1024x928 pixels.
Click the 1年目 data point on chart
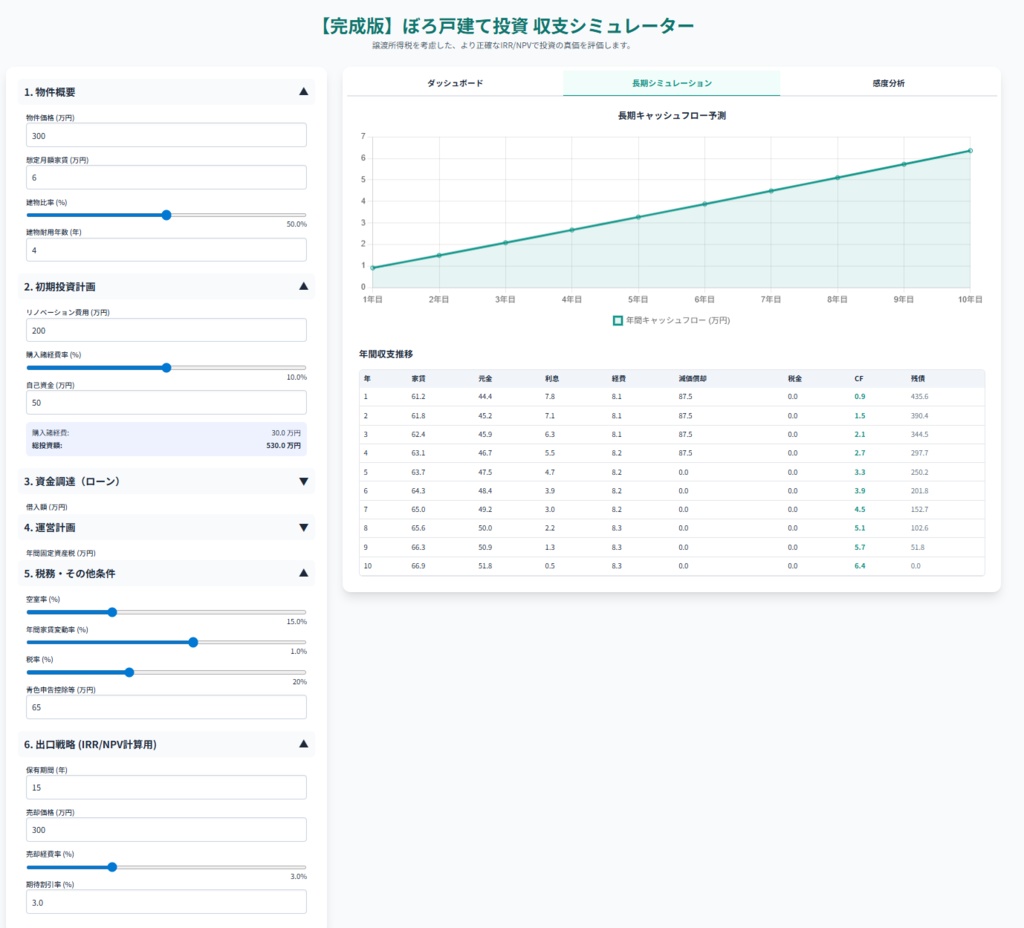[x=373, y=268]
